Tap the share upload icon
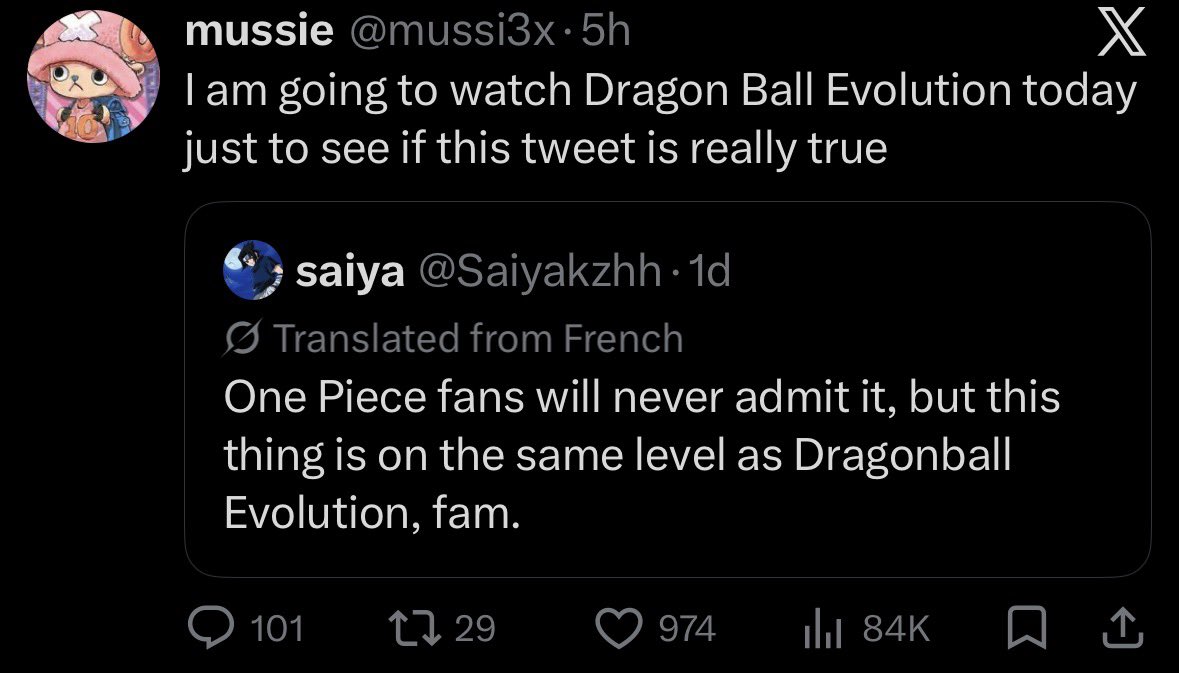 (1120, 628)
